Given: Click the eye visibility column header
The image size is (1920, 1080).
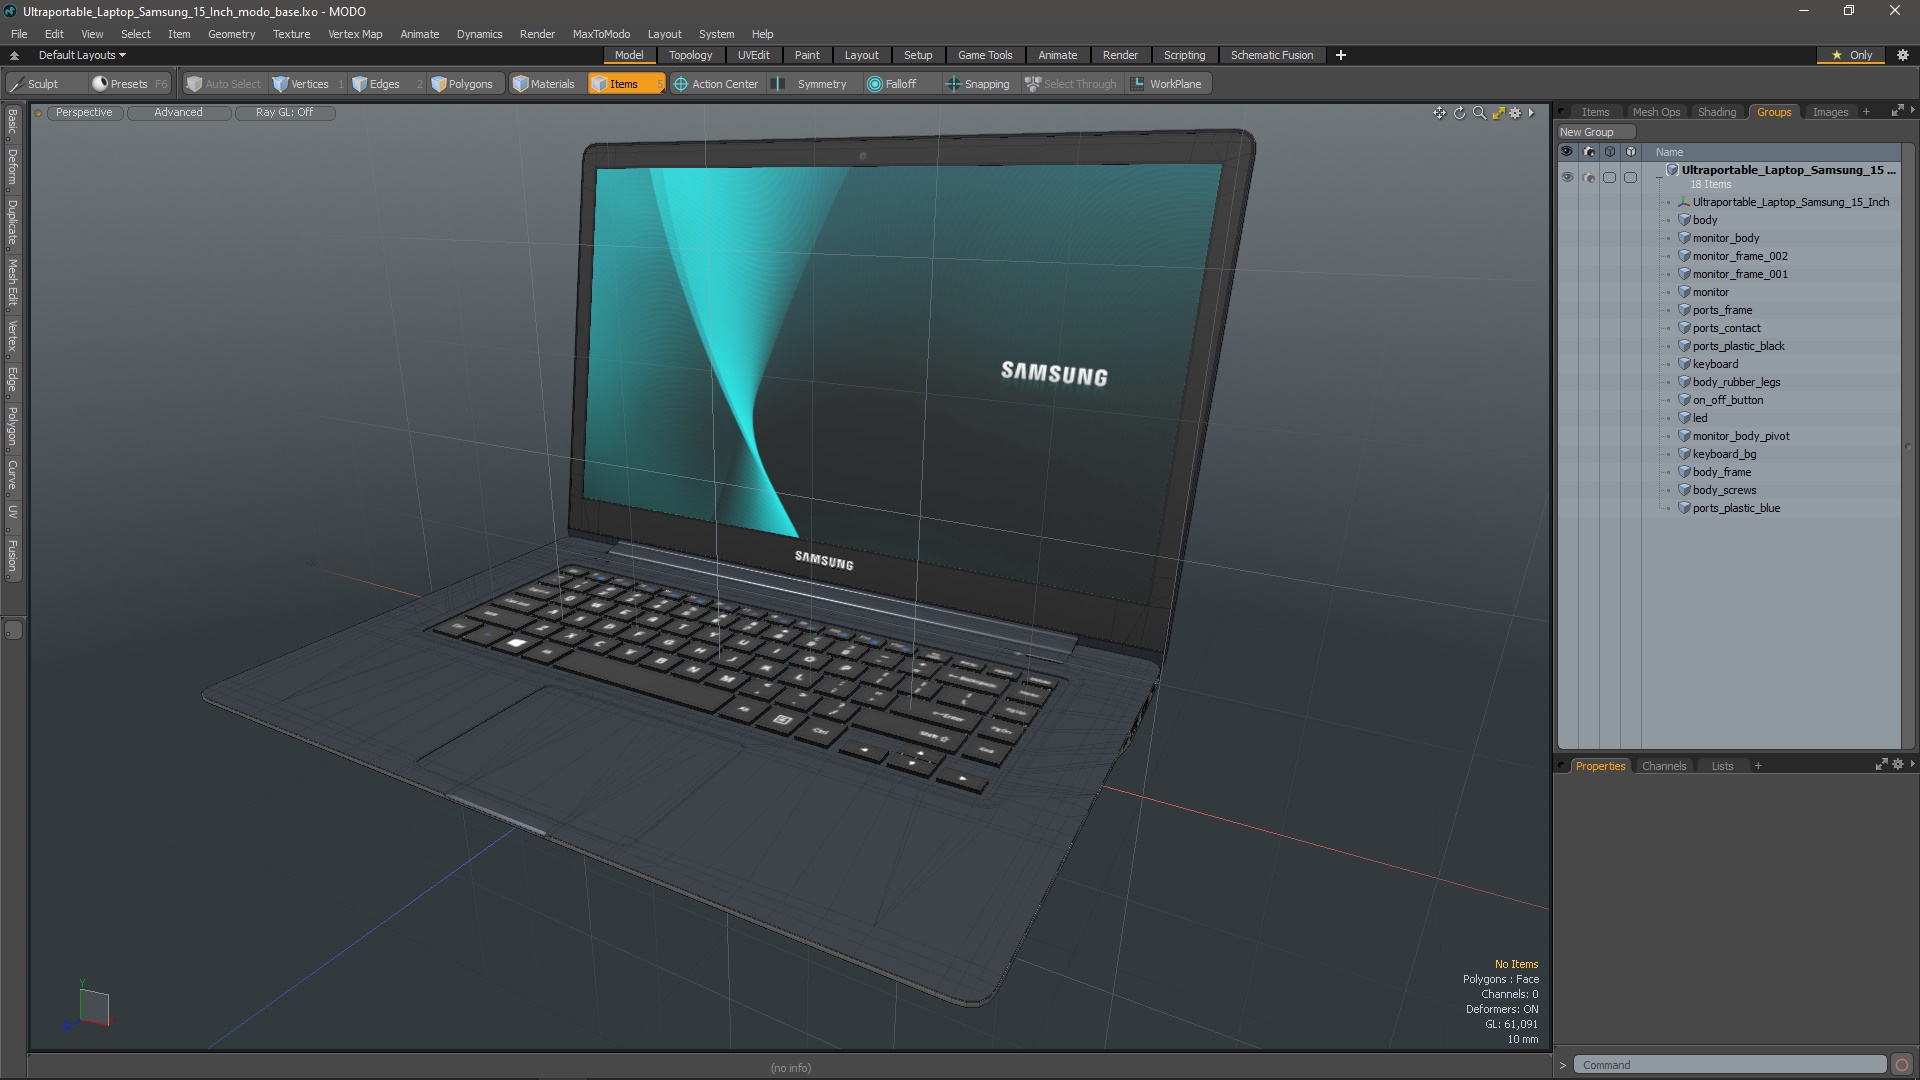Looking at the screenshot, I should click(1567, 152).
